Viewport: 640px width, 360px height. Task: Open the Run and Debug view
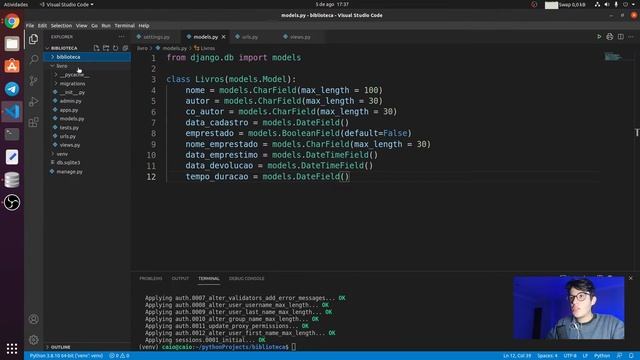(33, 101)
